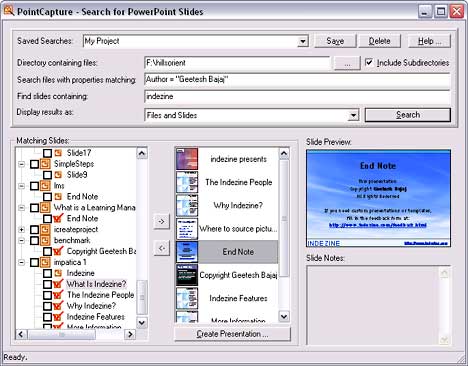Tick the checkbox for benchmark
The width and height of the screenshot is (468, 366).
tap(34, 241)
